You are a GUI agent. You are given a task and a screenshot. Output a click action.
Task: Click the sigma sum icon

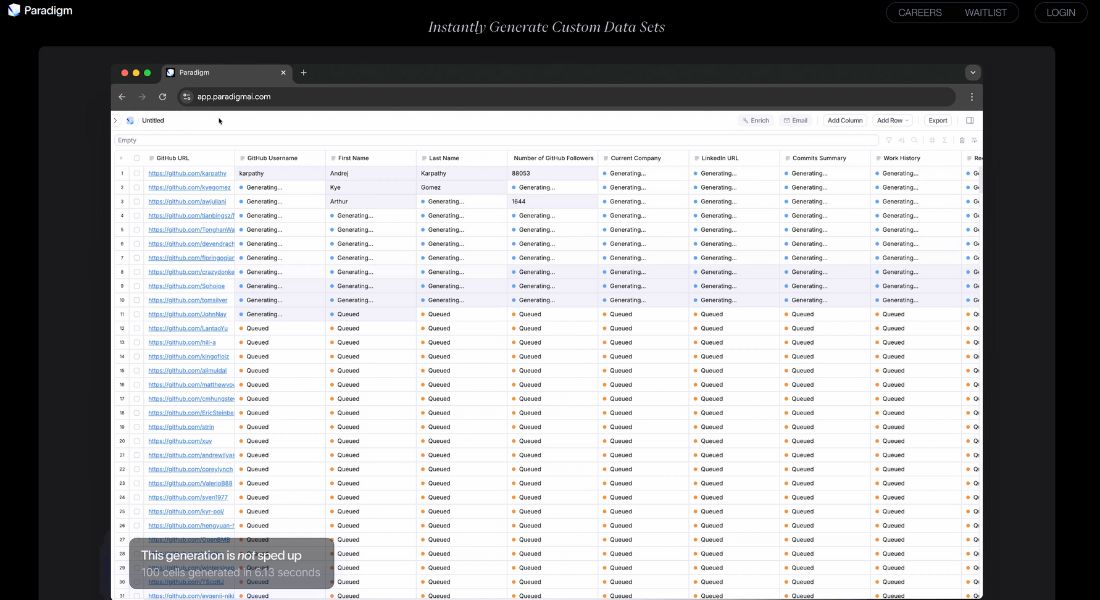point(944,140)
